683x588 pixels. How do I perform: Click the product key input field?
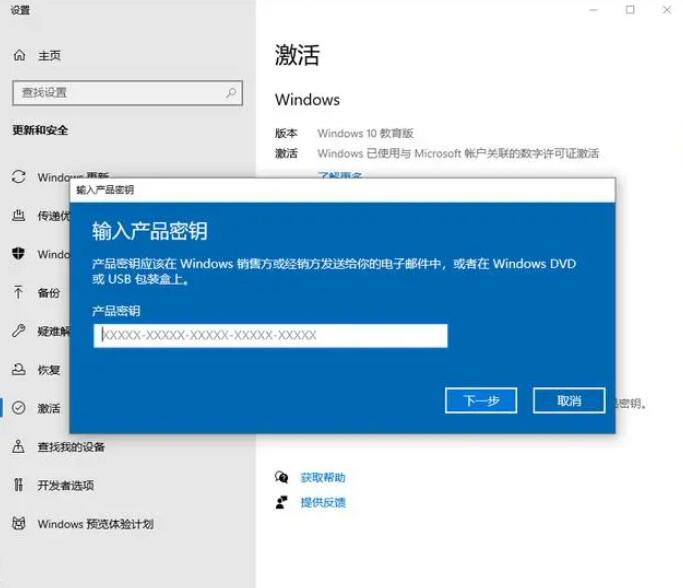[x=270, y=335]
